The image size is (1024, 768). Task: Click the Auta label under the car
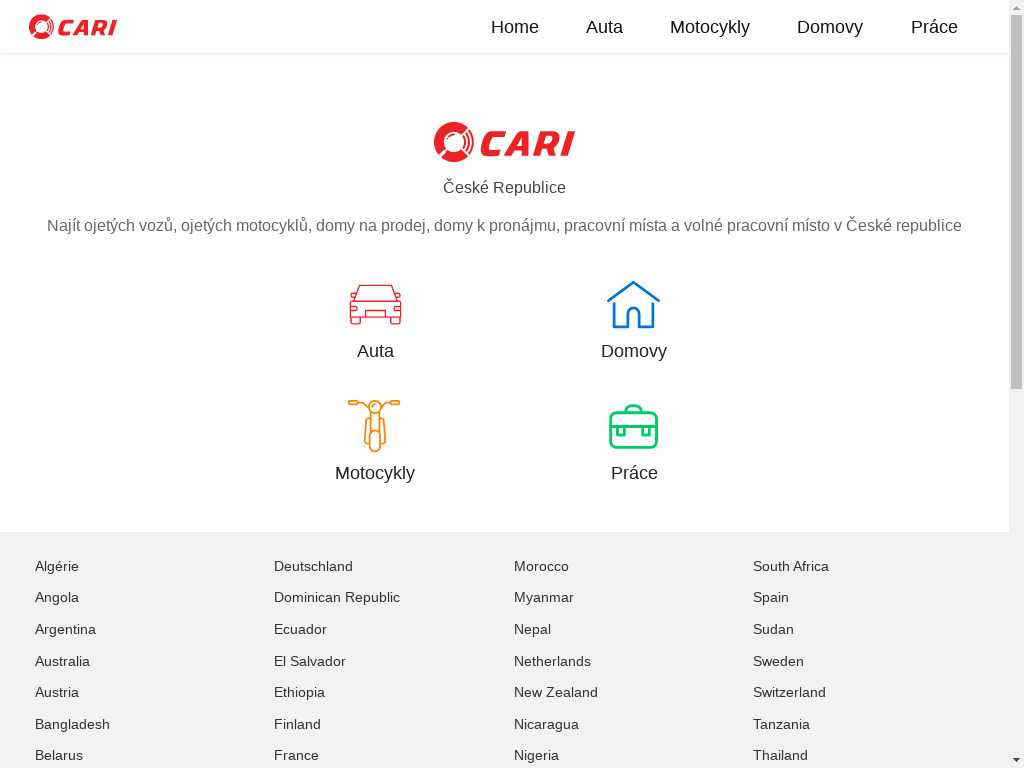point(375,351)
